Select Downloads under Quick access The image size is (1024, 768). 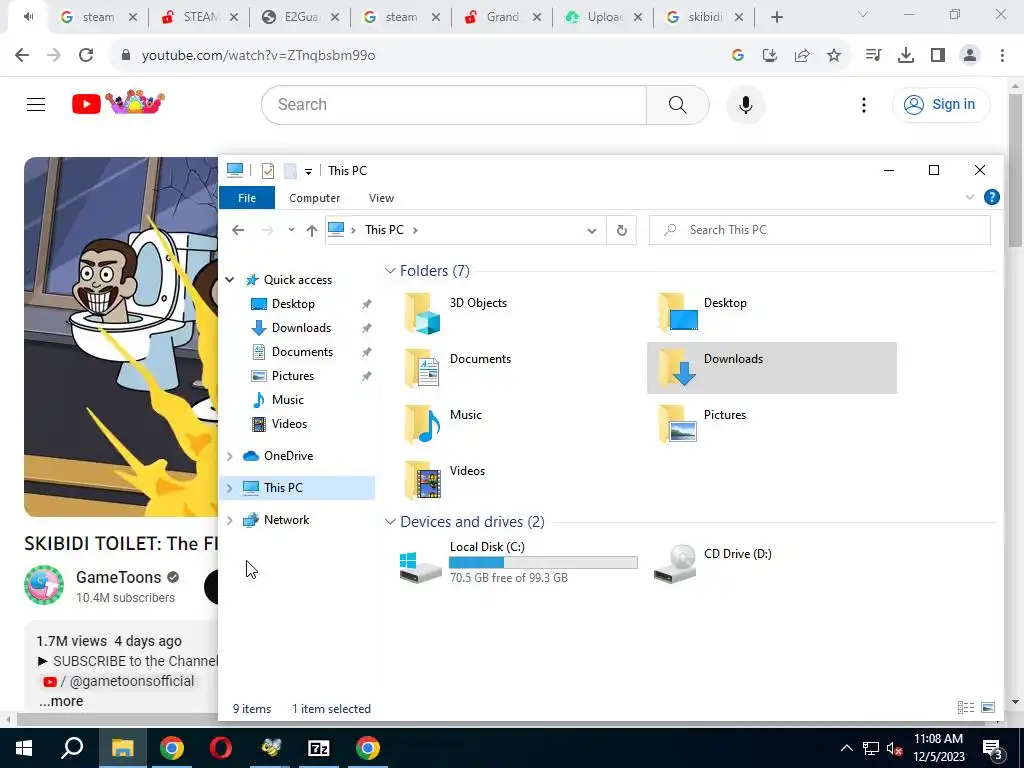click(301, 328)
